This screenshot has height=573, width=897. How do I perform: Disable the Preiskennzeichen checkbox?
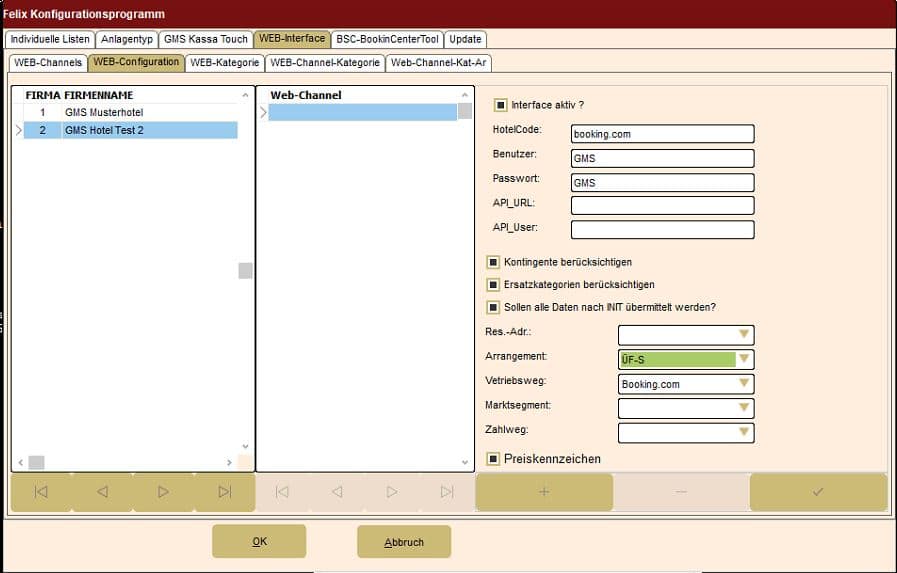click(493, 458)
